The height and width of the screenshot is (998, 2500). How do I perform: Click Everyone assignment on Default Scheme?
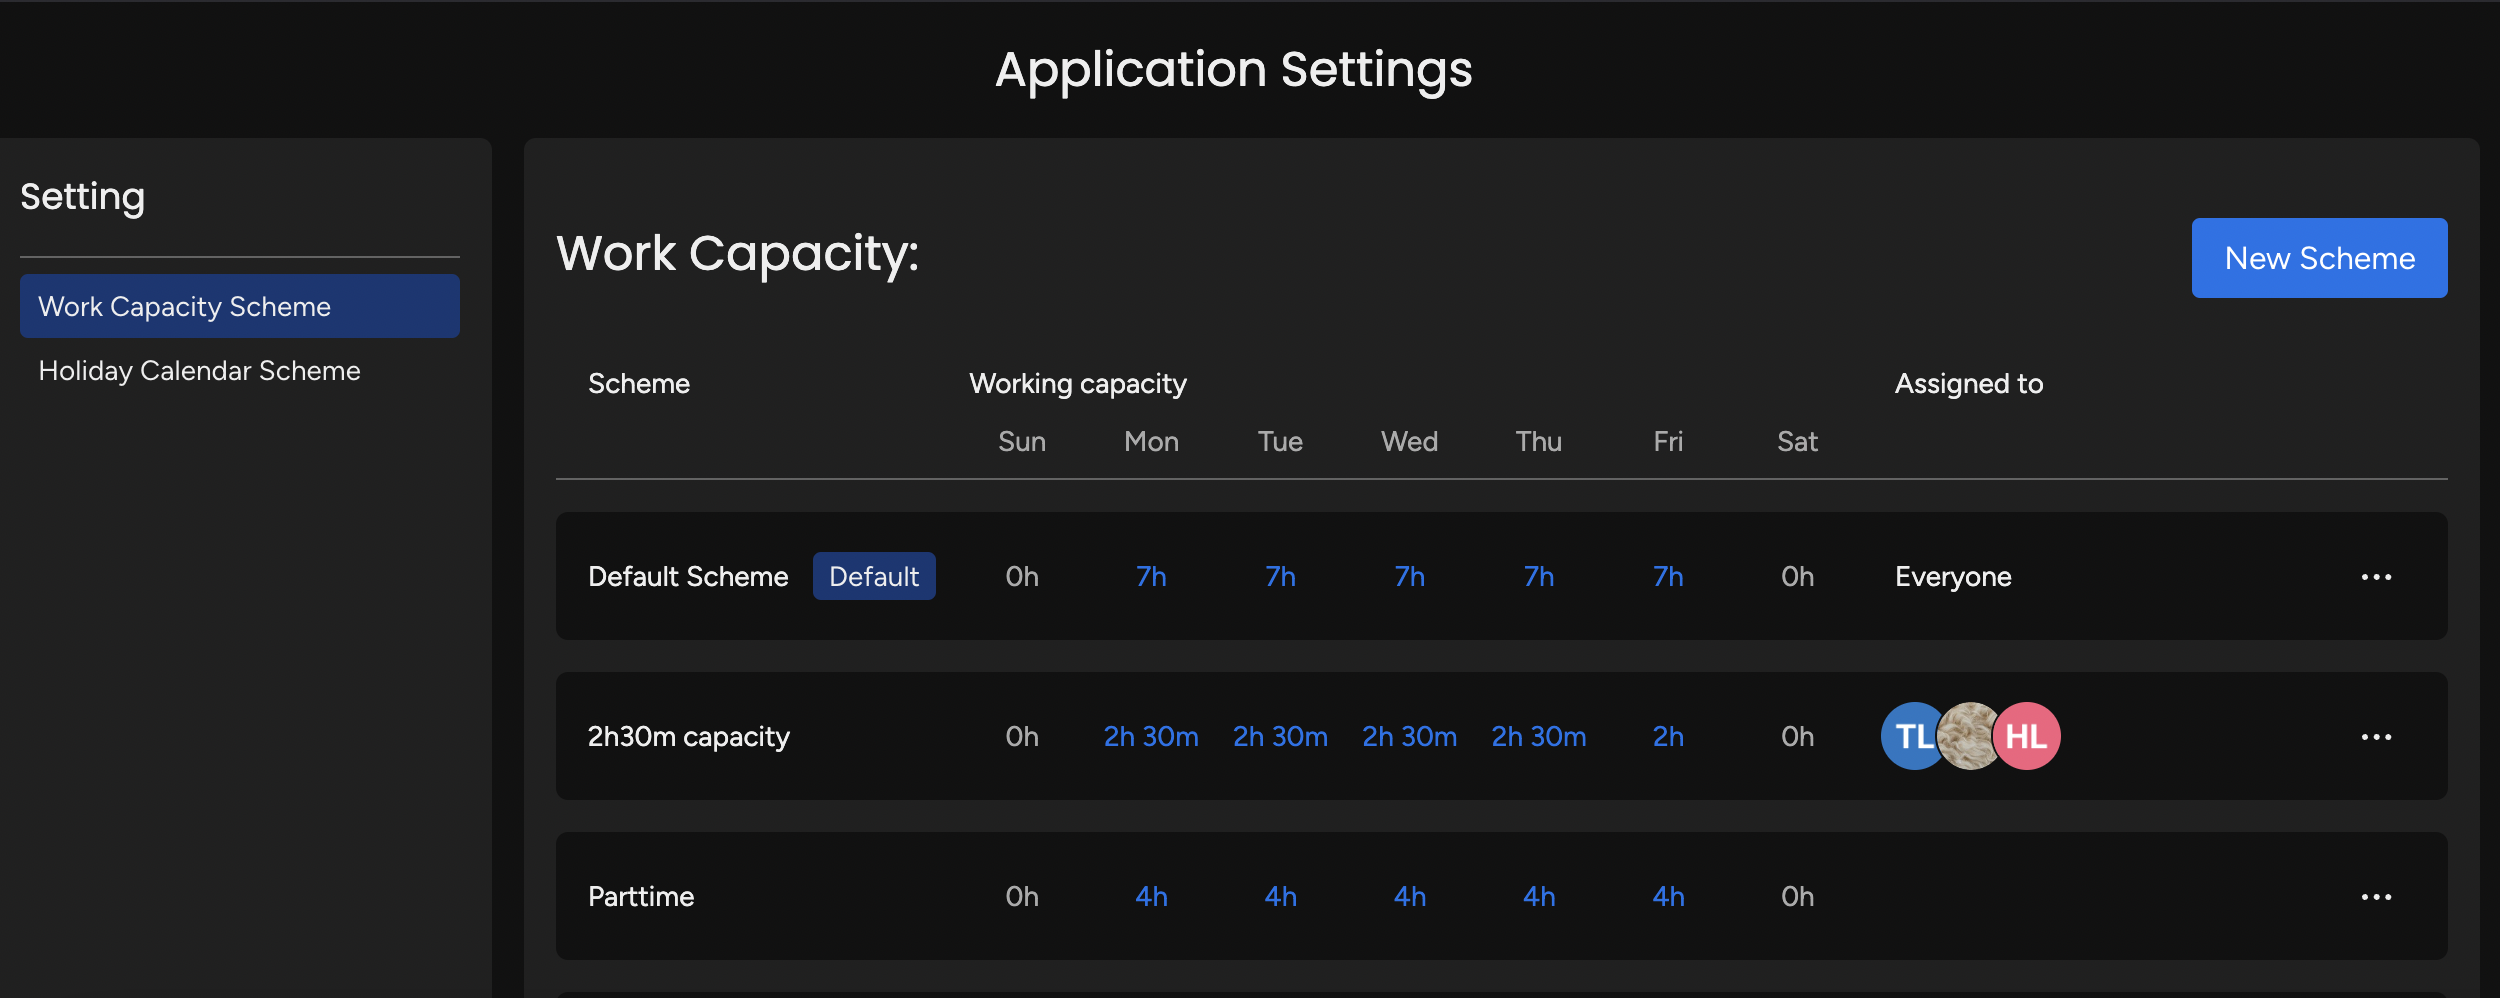point(1952,576)
